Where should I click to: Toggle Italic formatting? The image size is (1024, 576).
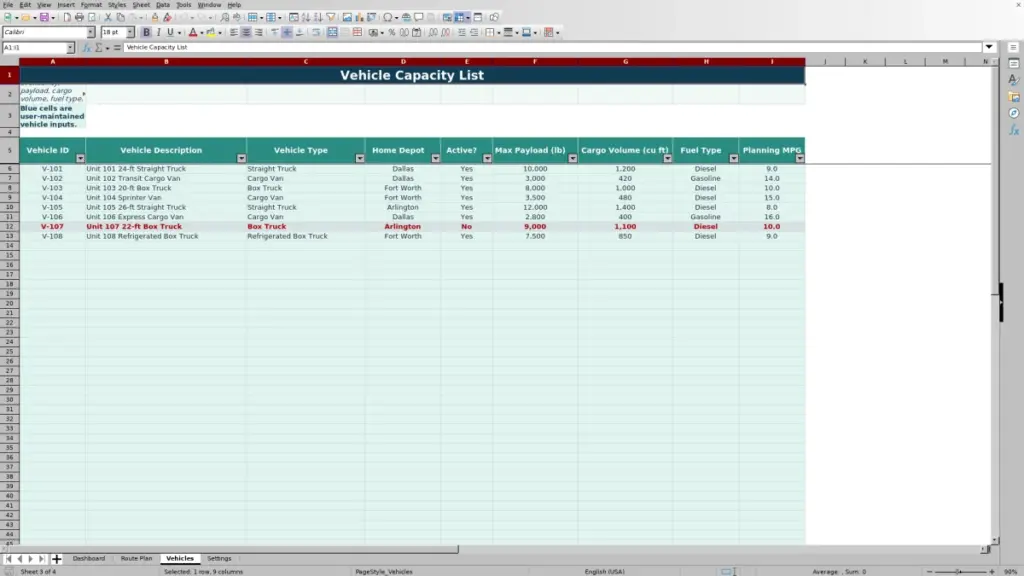coord(158,32)
